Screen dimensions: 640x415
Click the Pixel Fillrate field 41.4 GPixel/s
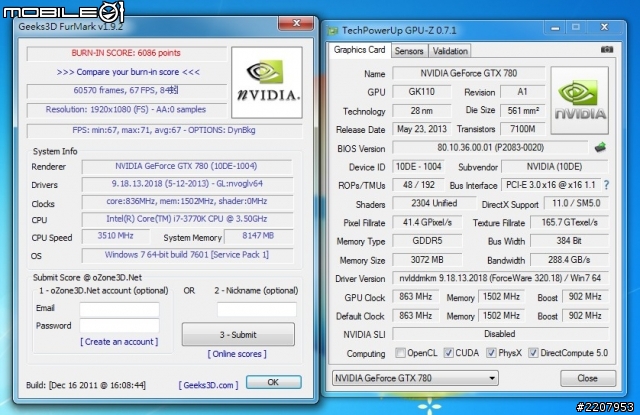pyautogui.click(x=427, y=222)
